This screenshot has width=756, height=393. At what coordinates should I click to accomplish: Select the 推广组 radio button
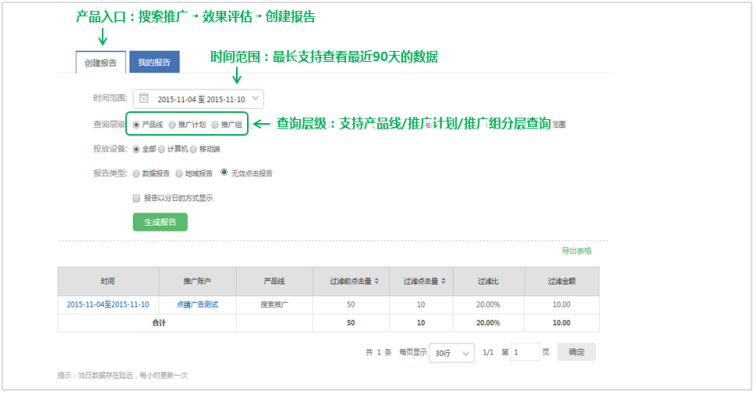coord(215,125)
